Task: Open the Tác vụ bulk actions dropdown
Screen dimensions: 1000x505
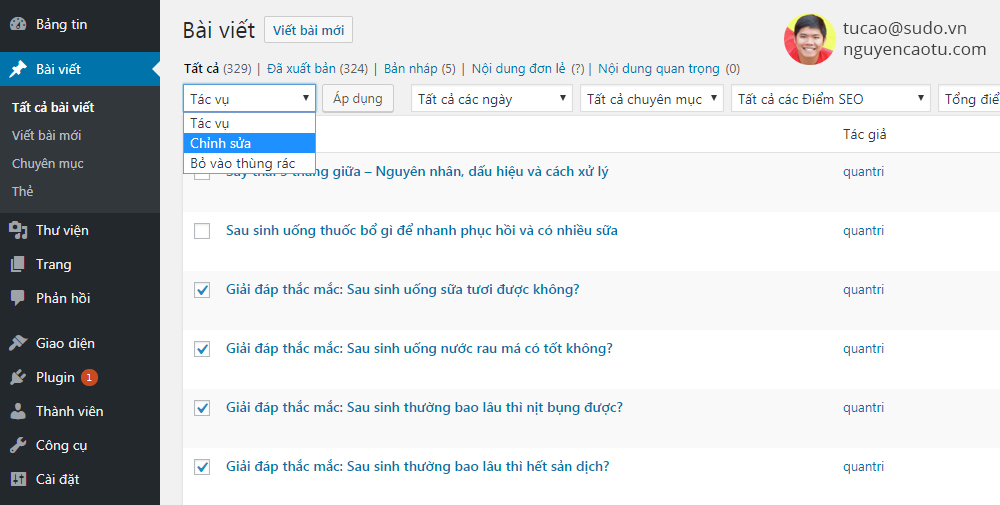Action: (x=249, y=99)
